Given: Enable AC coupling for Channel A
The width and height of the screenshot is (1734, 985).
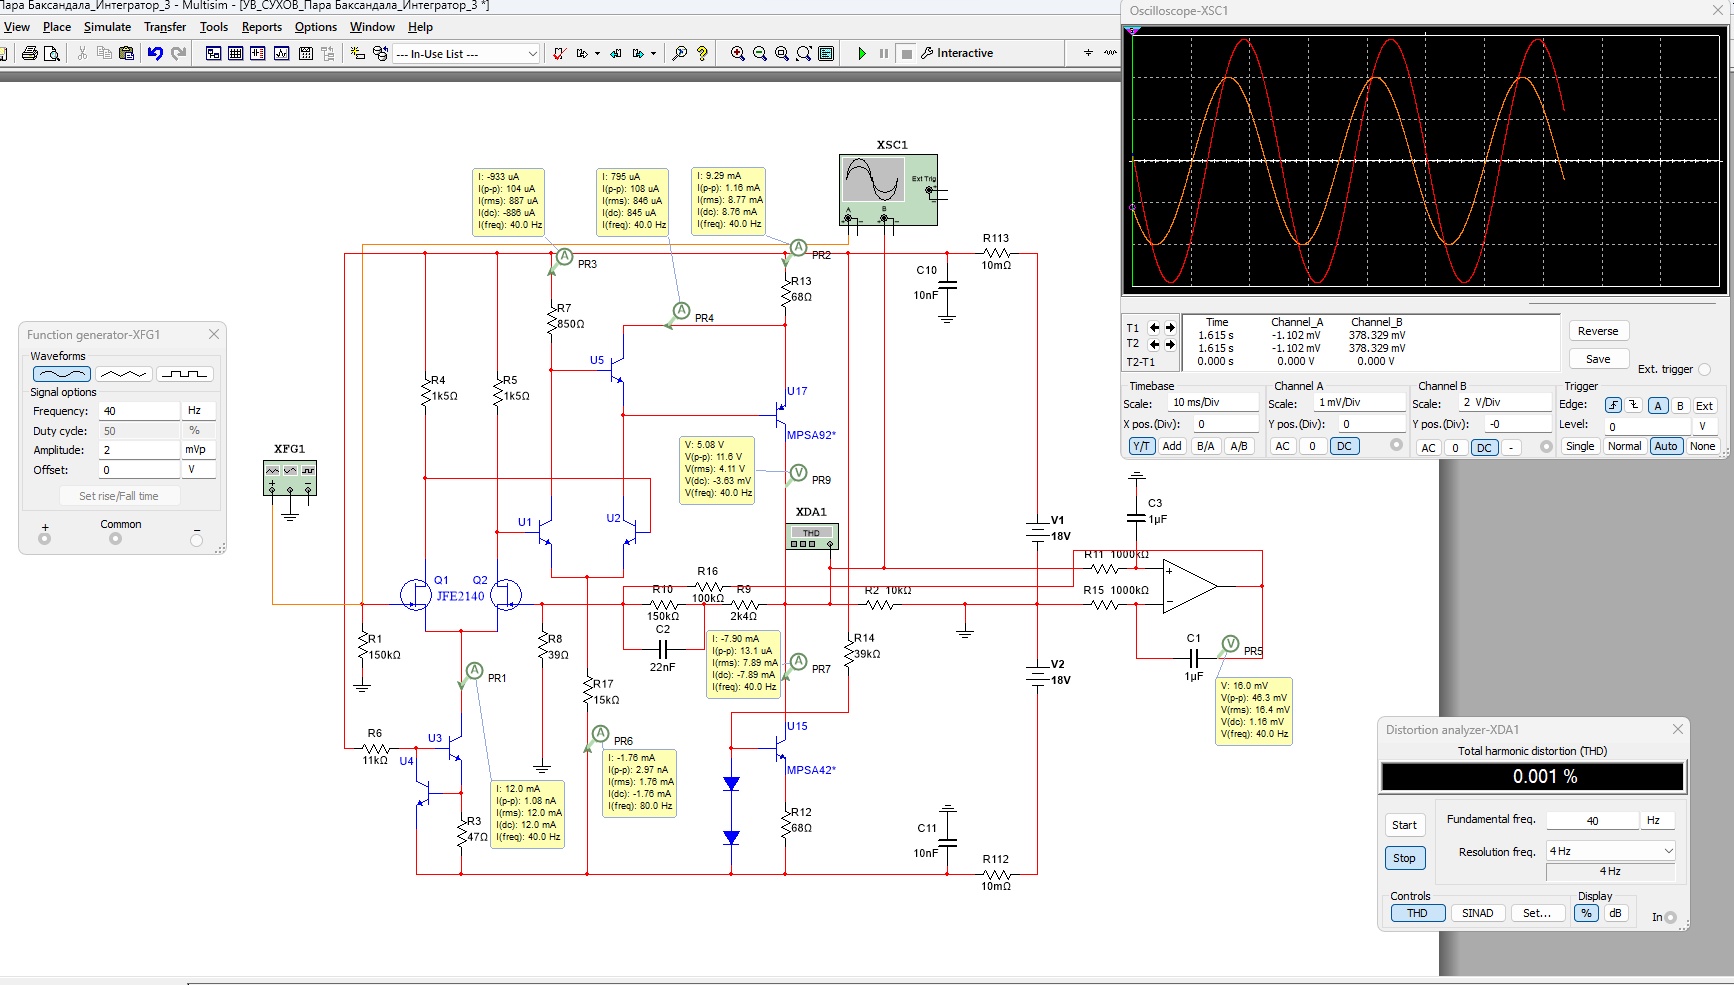Looking at the screenshot, I should point(1282,447).
